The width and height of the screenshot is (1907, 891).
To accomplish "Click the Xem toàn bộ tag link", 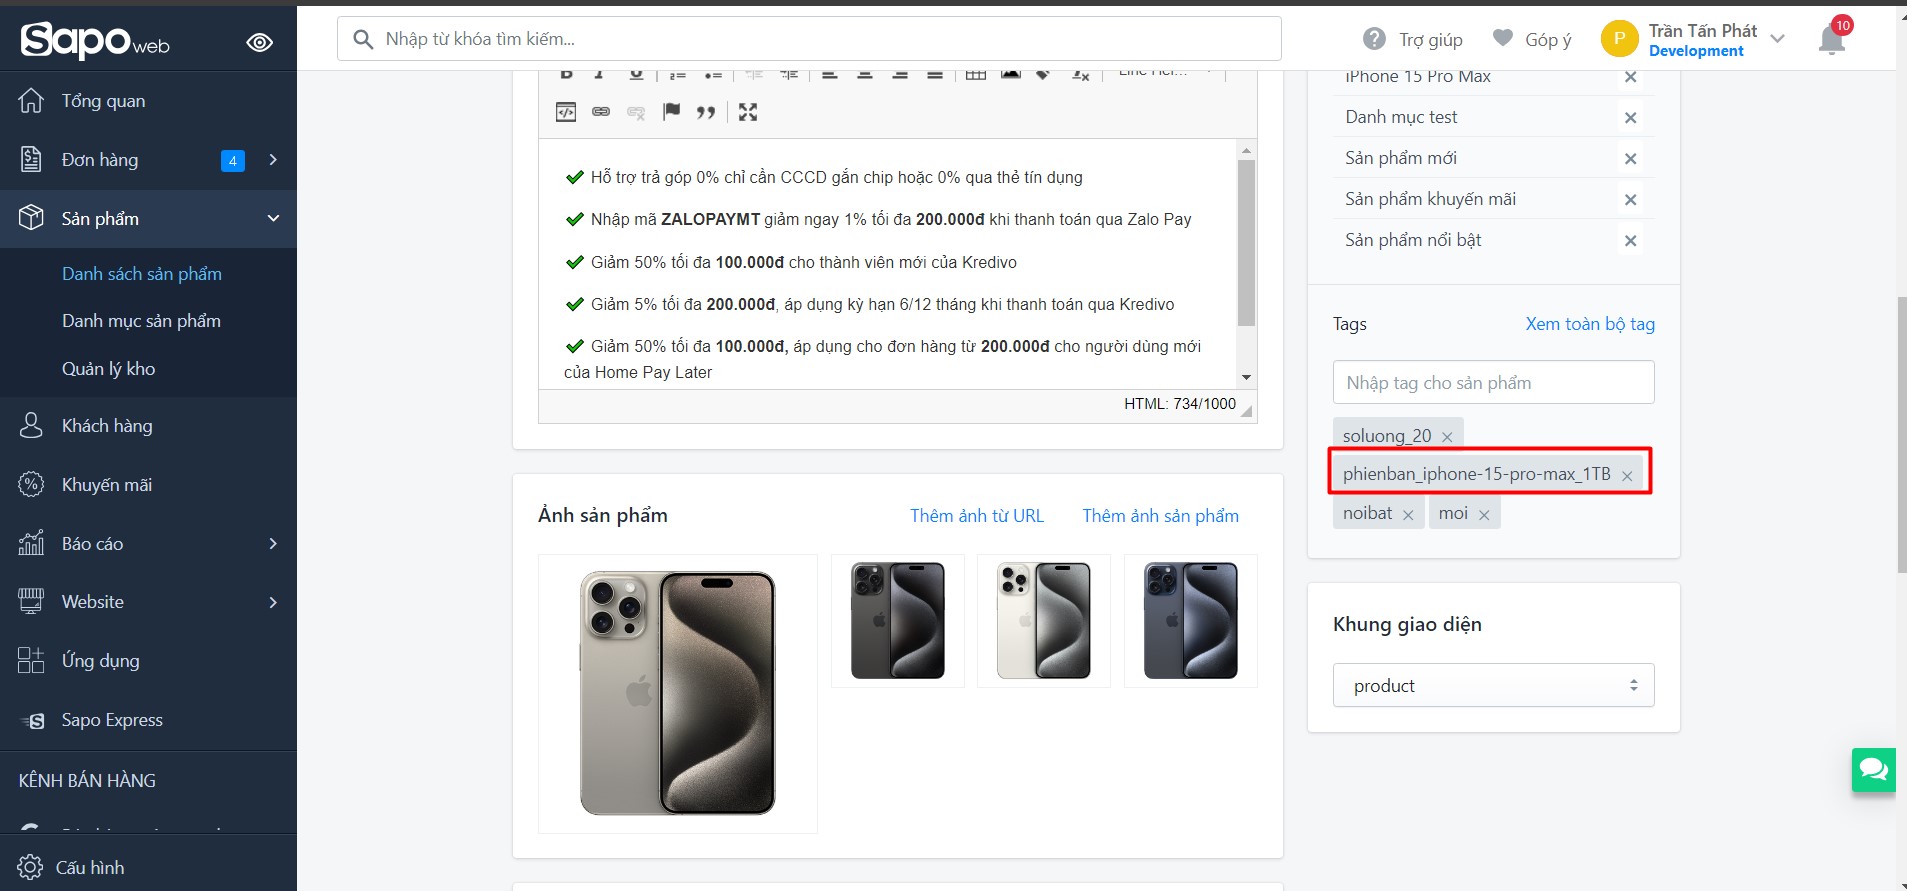I will point(1590,324).
